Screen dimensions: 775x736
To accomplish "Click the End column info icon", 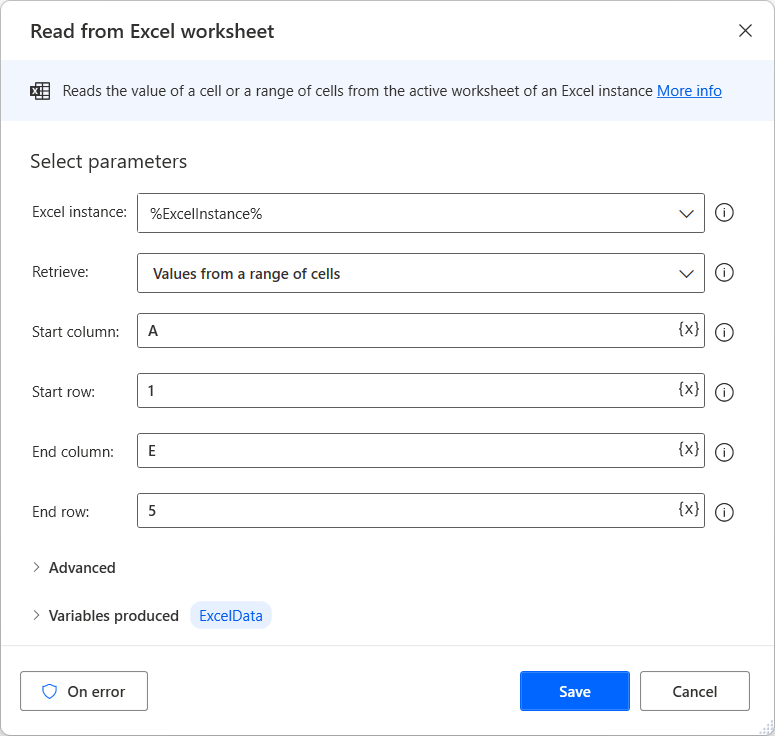I will point(724,452).
